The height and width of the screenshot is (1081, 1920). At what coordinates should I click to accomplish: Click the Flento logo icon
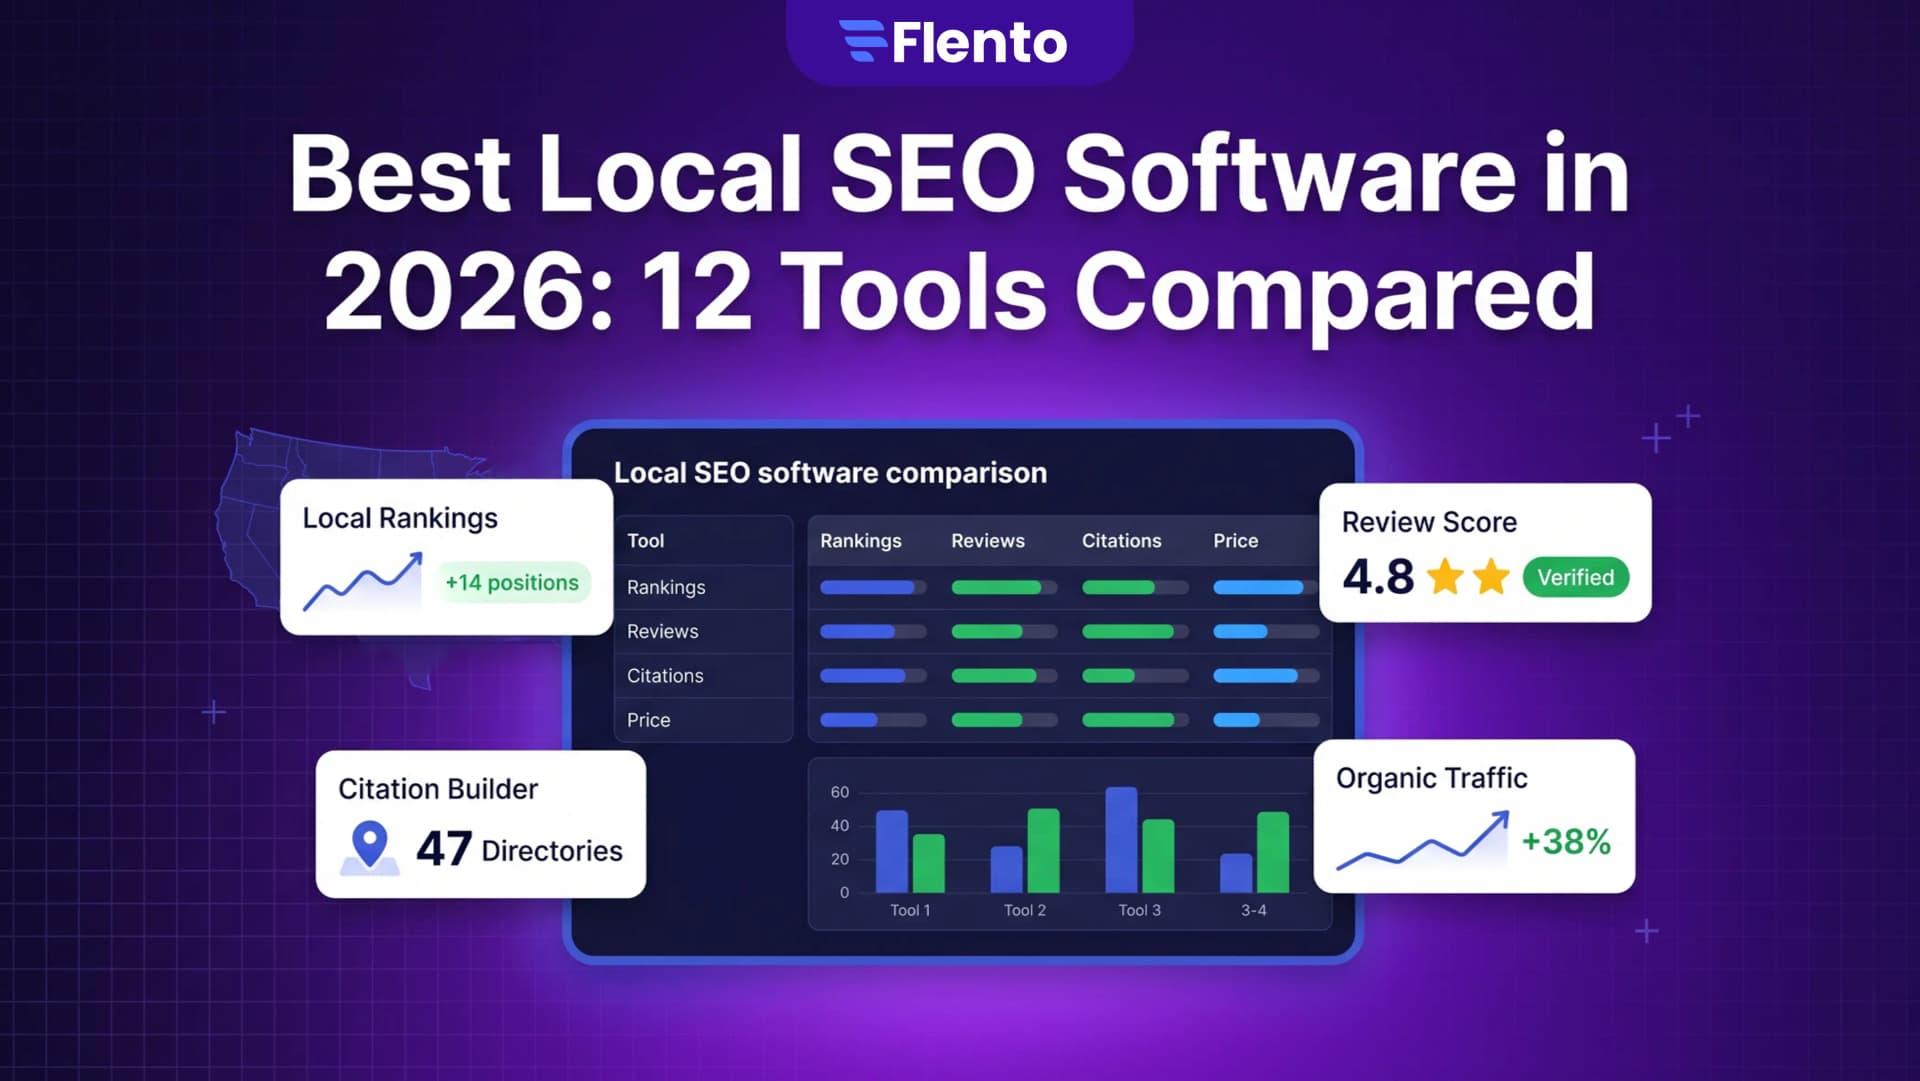point(863,41)
